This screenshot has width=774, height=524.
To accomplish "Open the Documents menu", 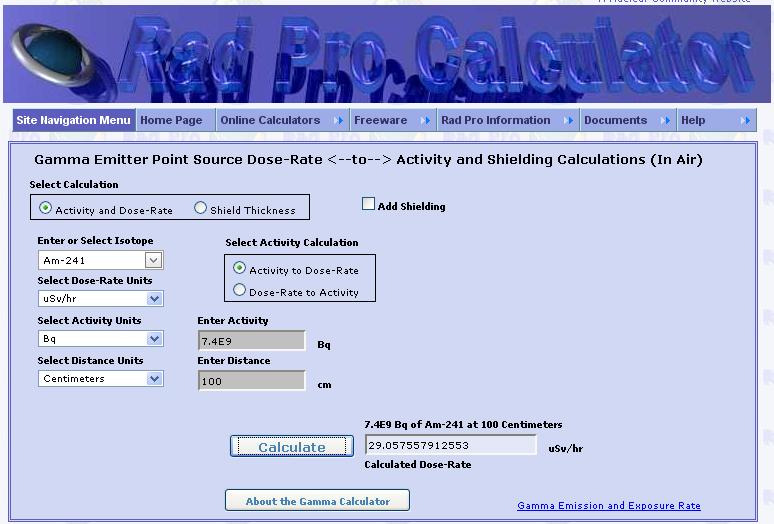I will tap(628, 120).
